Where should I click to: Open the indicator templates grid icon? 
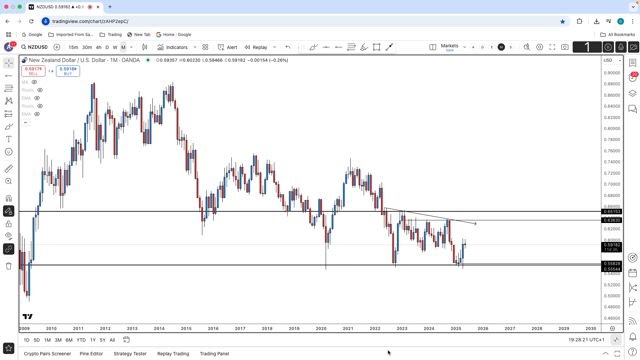205,47
